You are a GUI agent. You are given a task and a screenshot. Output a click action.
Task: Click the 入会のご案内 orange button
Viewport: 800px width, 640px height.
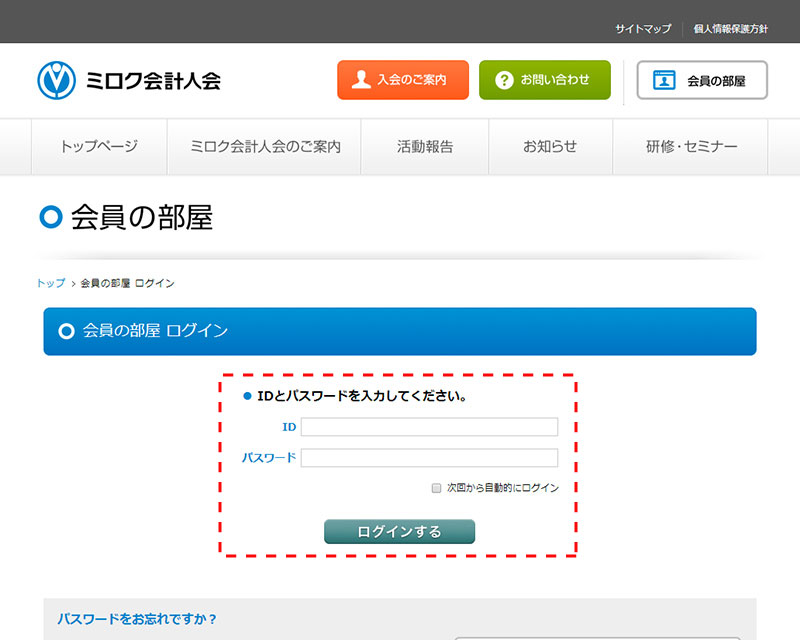403,80
